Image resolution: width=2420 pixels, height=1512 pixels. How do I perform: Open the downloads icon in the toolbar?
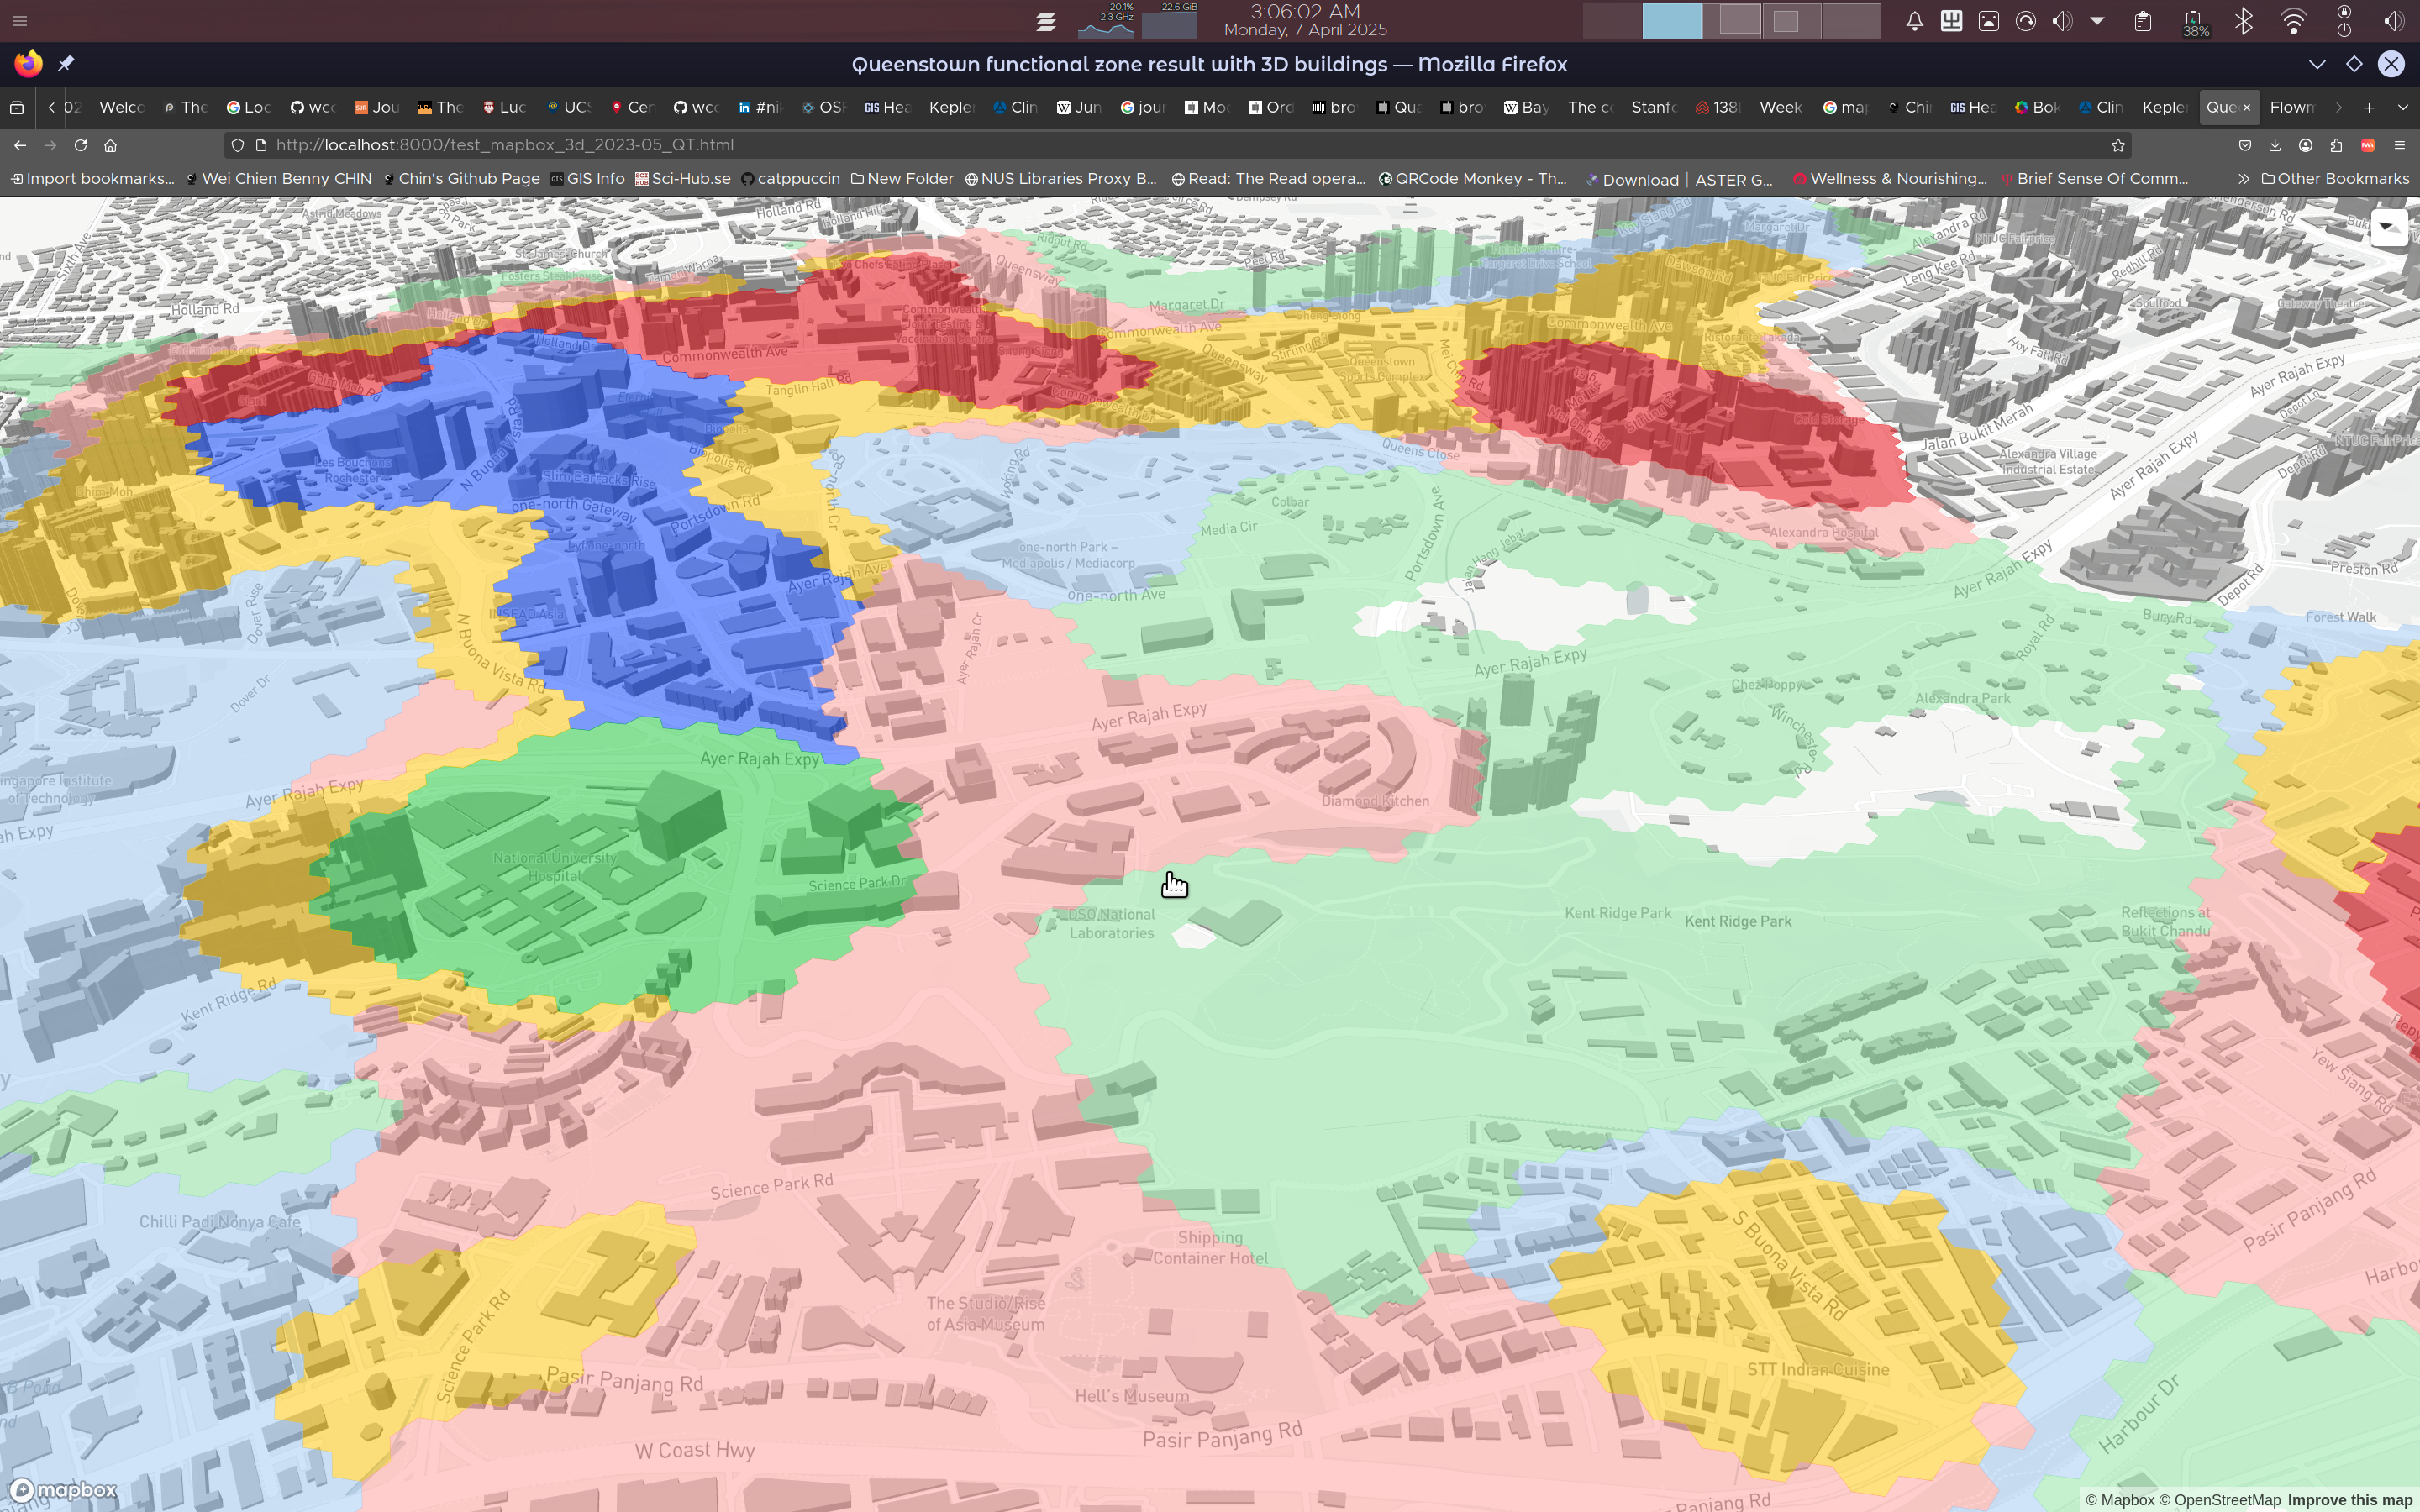point(2276,146)
